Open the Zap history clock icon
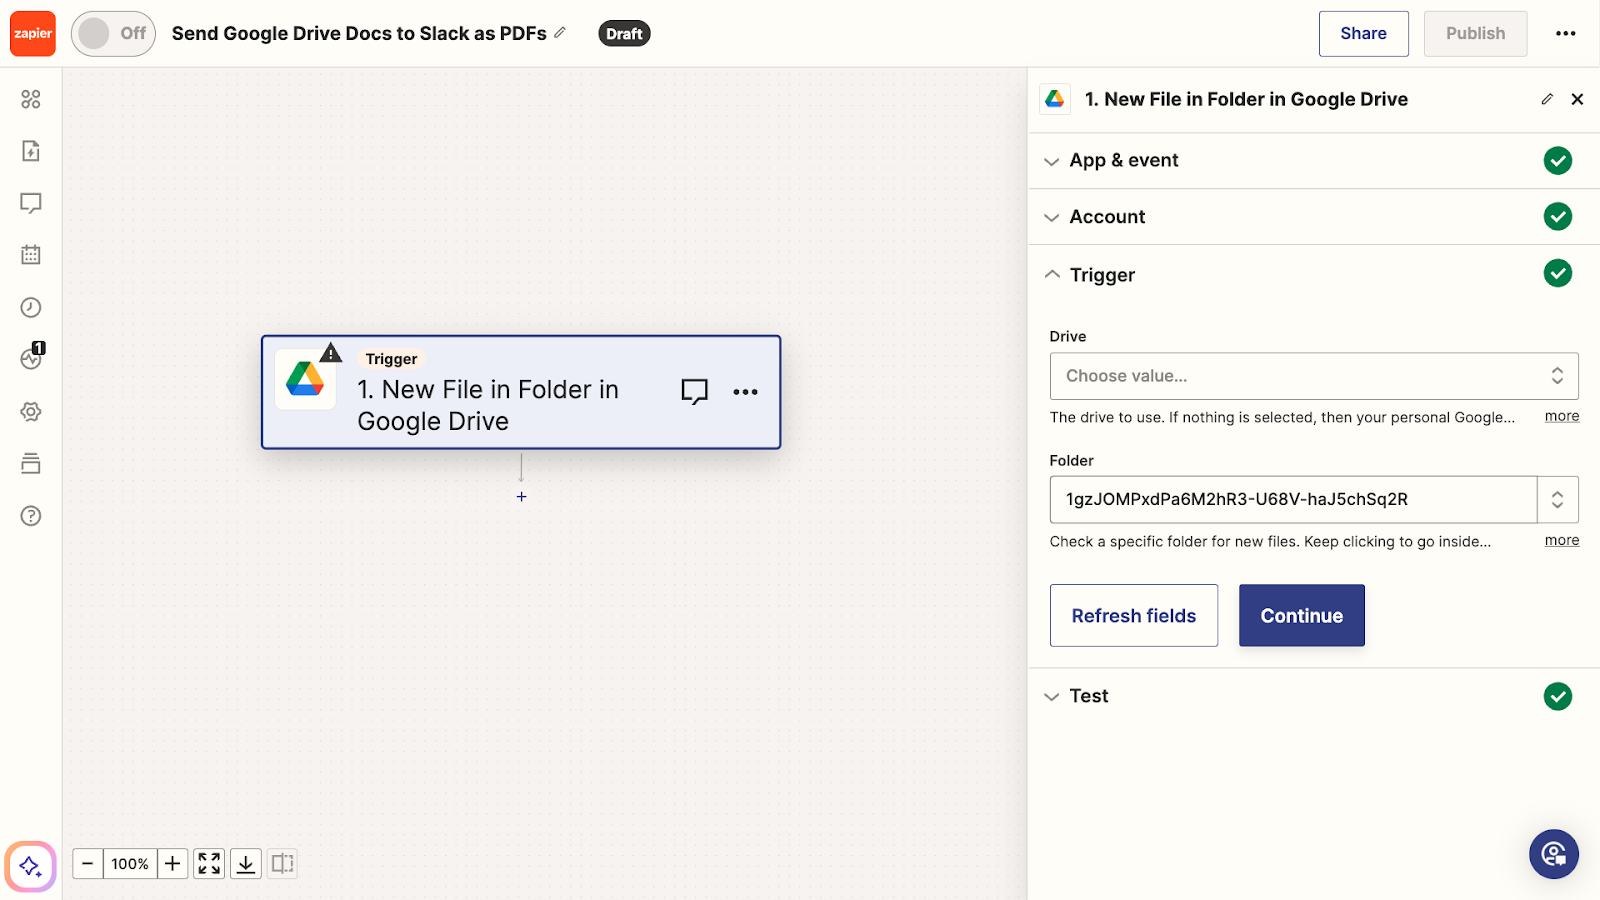 tap(31, 307)
